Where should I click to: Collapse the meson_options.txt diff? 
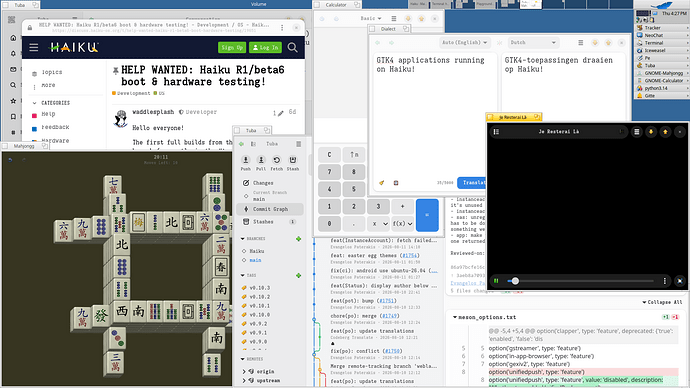click(x=455, y=317)
